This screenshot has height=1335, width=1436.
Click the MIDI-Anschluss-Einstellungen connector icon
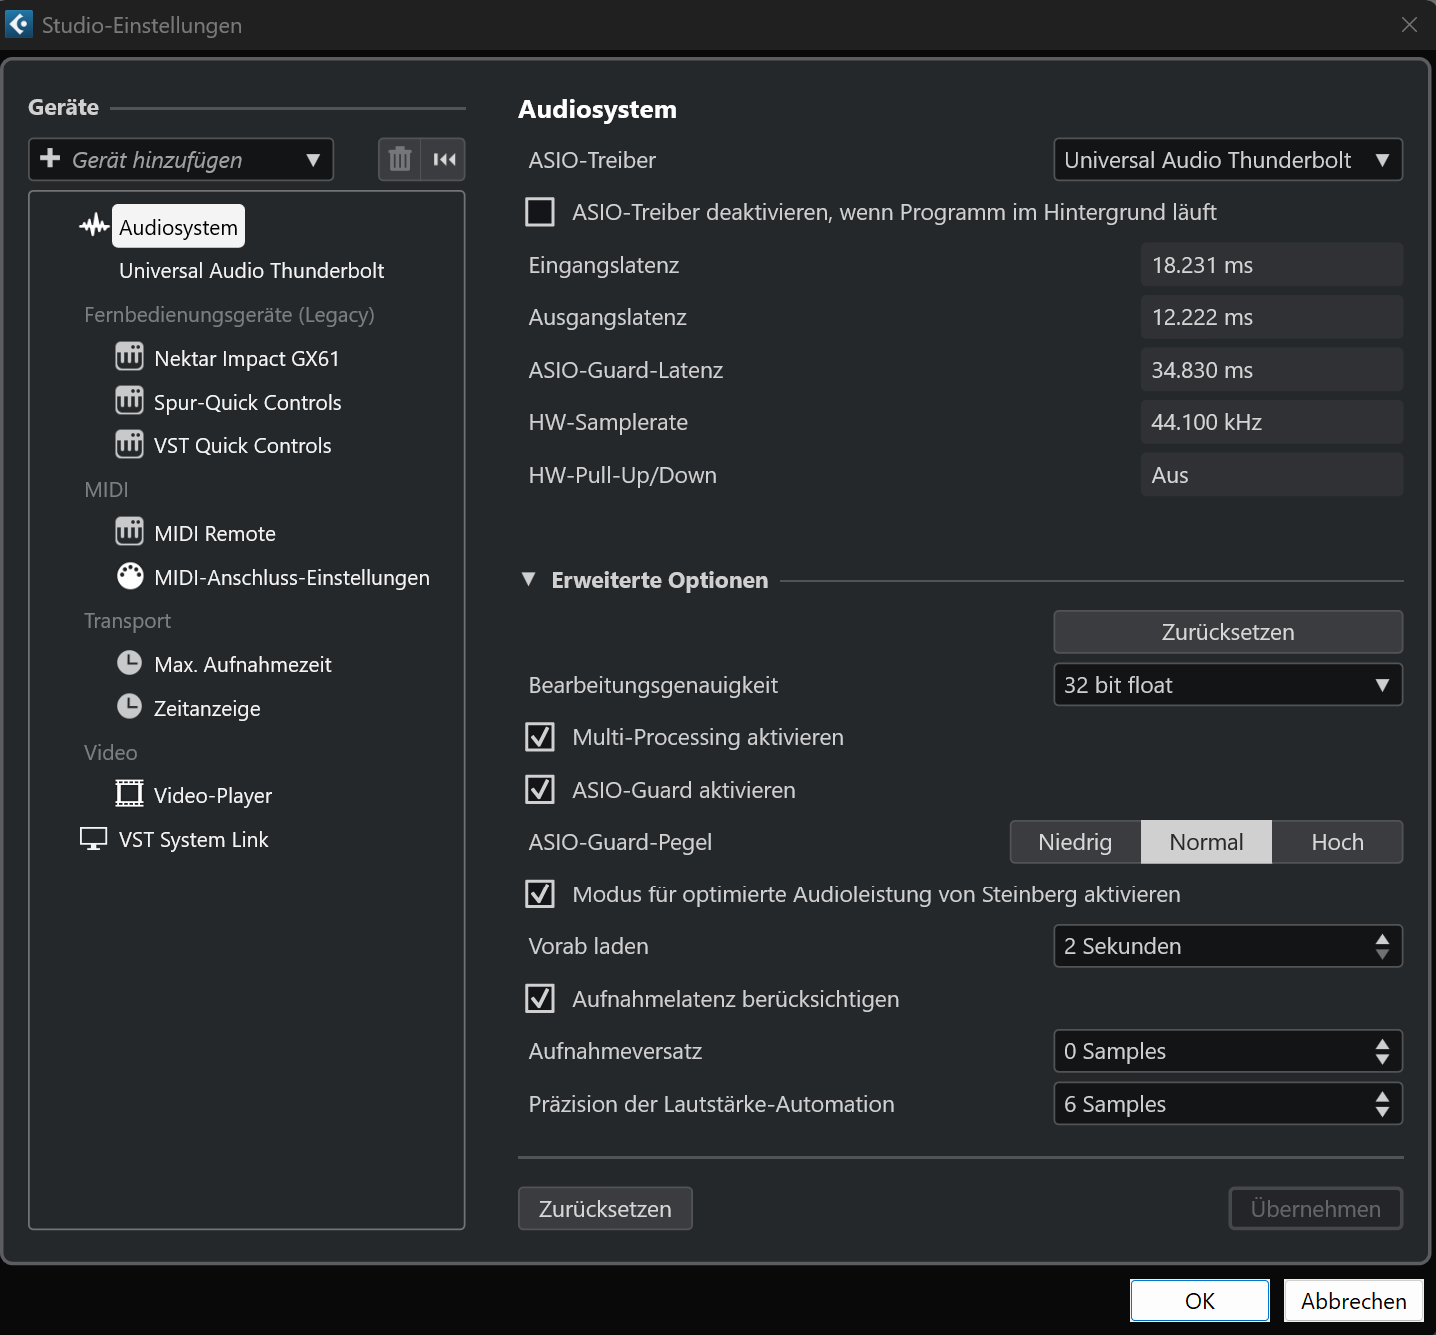coord(130,576)
